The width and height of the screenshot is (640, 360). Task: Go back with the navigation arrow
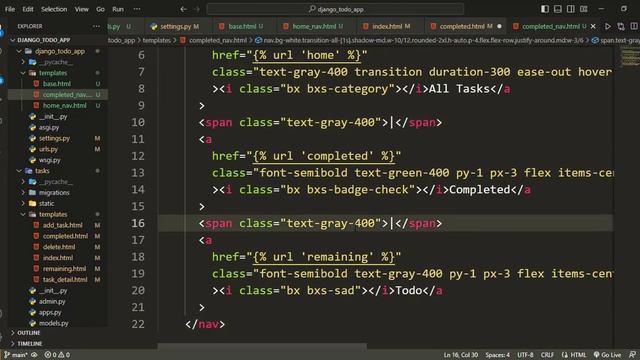click(184, 9)
